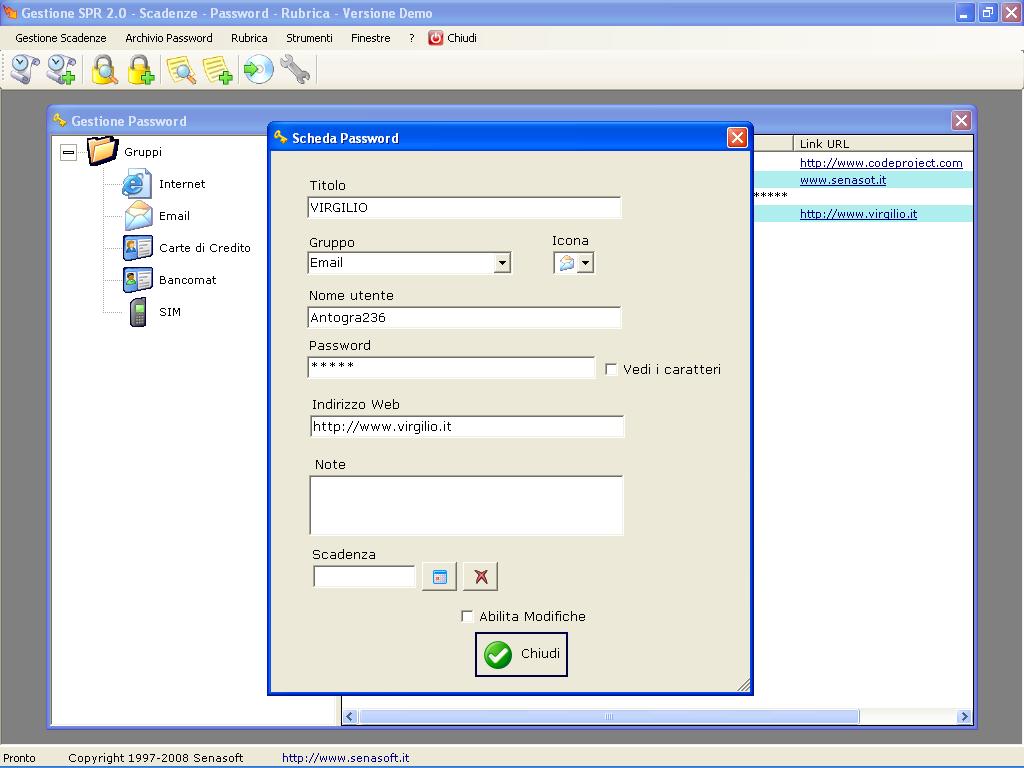1024x768 pixels.
Task: Click the disc with green arrow toolbar icon
Action: pyautogui.click(x=259, y=69)
